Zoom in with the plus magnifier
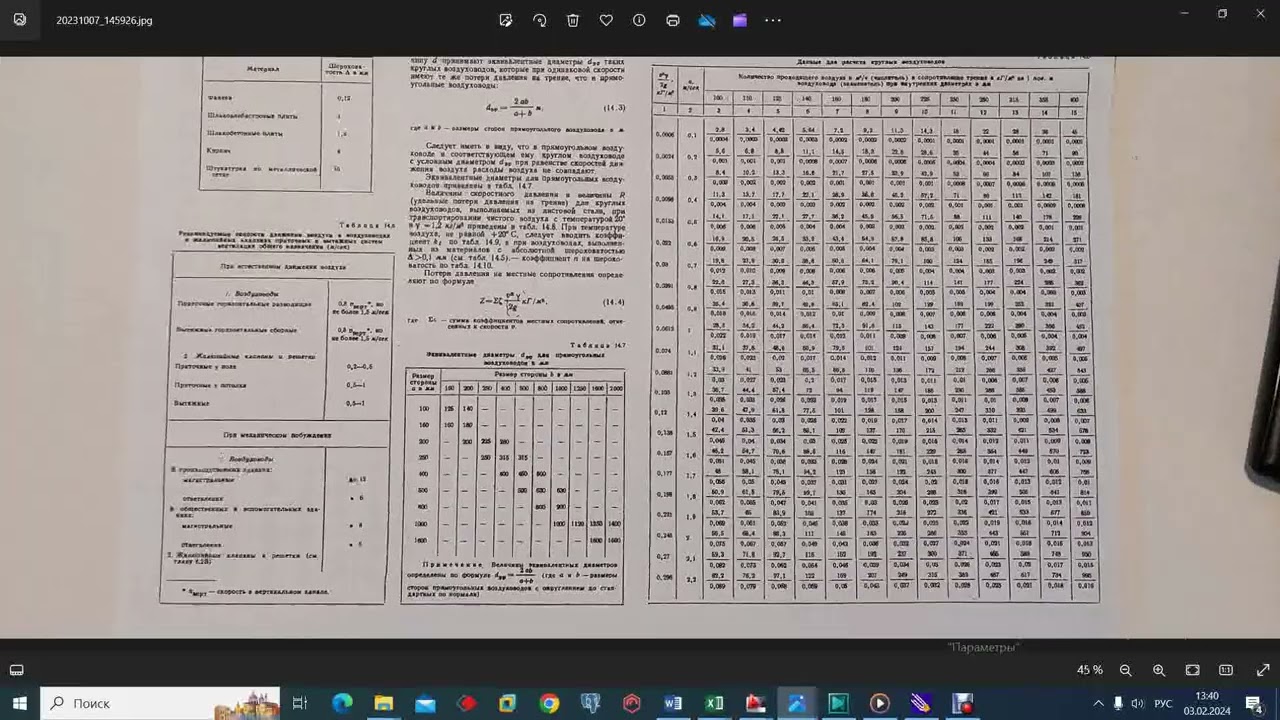This screenshot has width=1280, height=720. coord(1159,670)
